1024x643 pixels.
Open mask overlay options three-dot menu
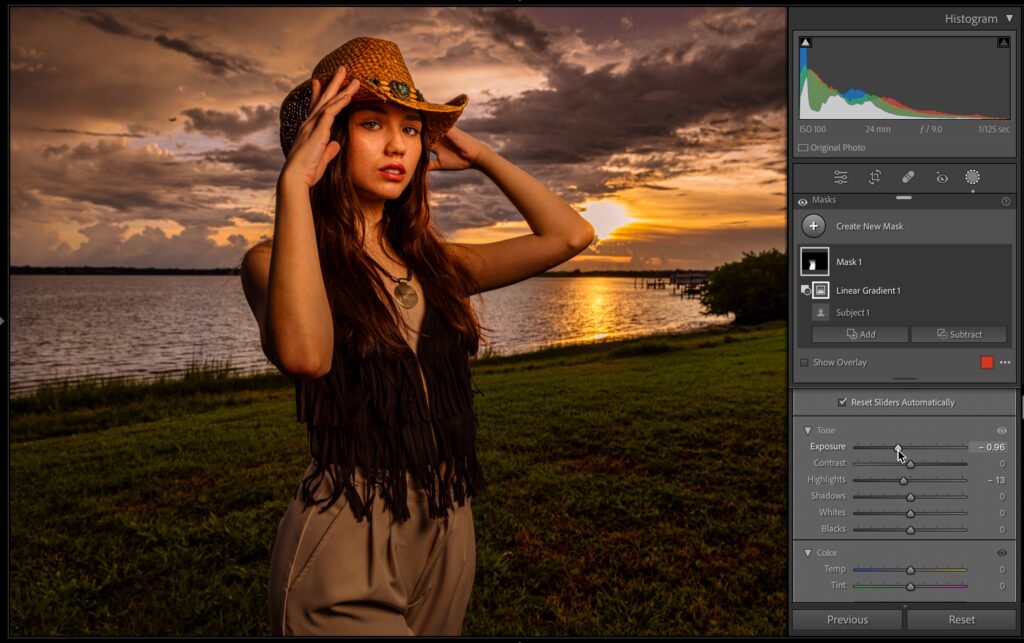pyautogui.click(x=1005, y=362)
